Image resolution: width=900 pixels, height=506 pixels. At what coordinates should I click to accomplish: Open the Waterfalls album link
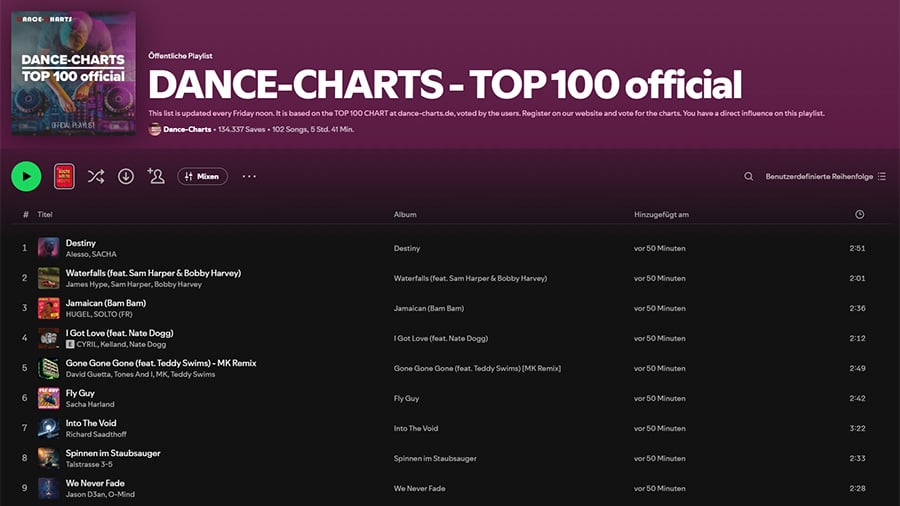click(x=470, y=278)
